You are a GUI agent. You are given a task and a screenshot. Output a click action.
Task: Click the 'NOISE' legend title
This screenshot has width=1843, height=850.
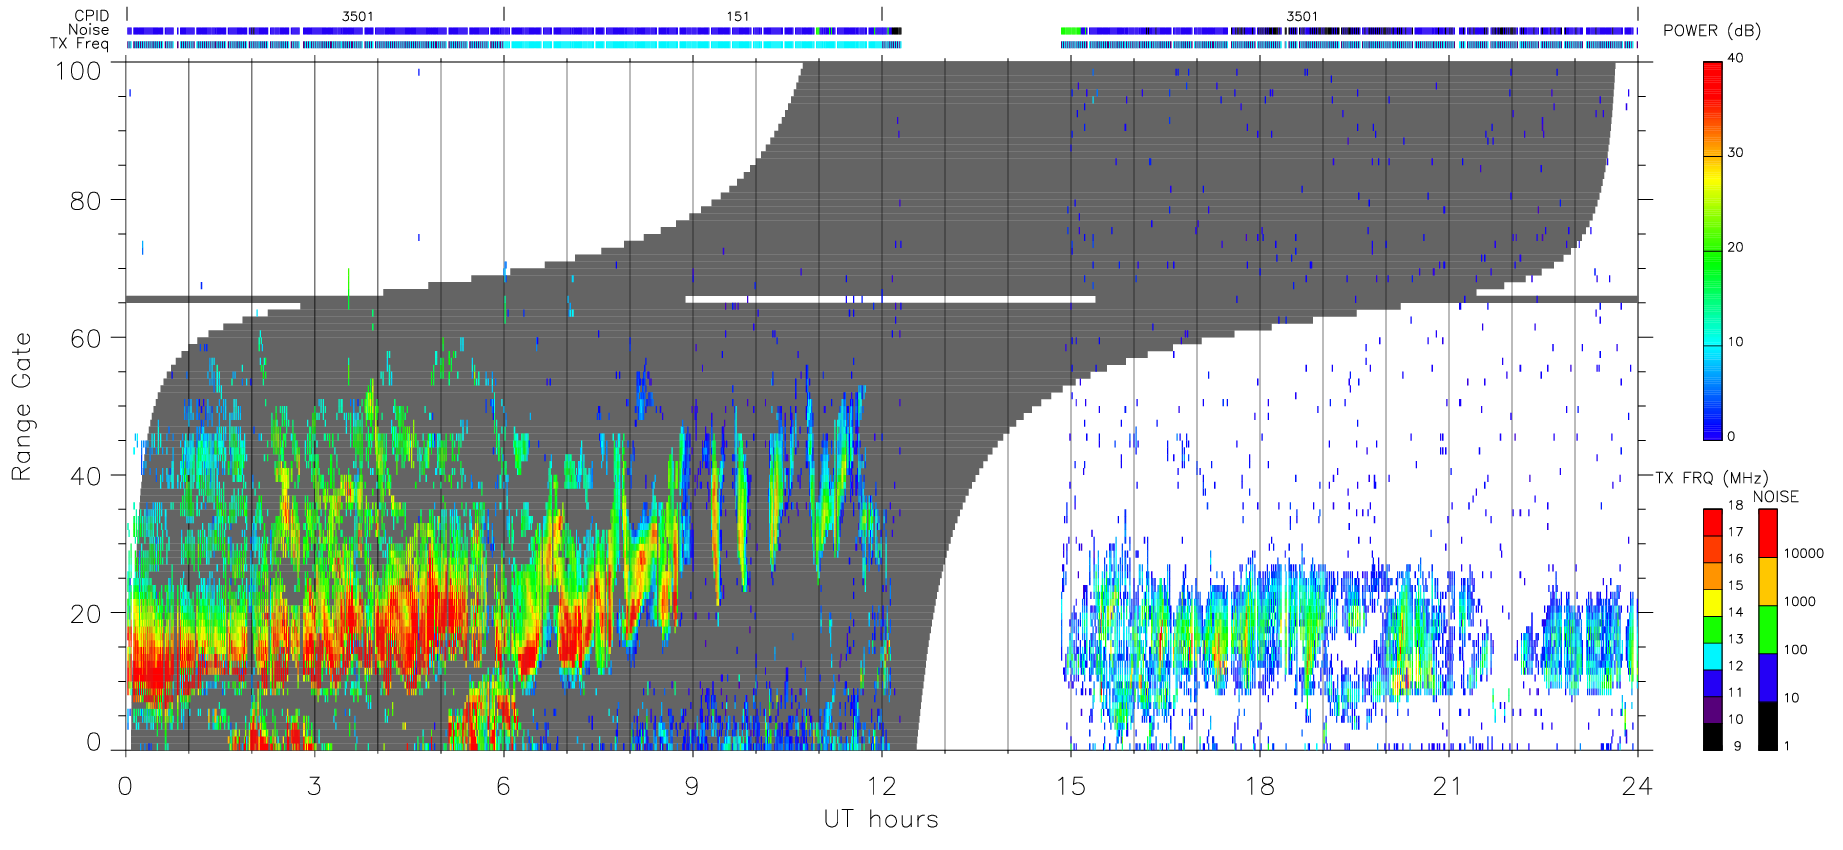point(1775,497)
